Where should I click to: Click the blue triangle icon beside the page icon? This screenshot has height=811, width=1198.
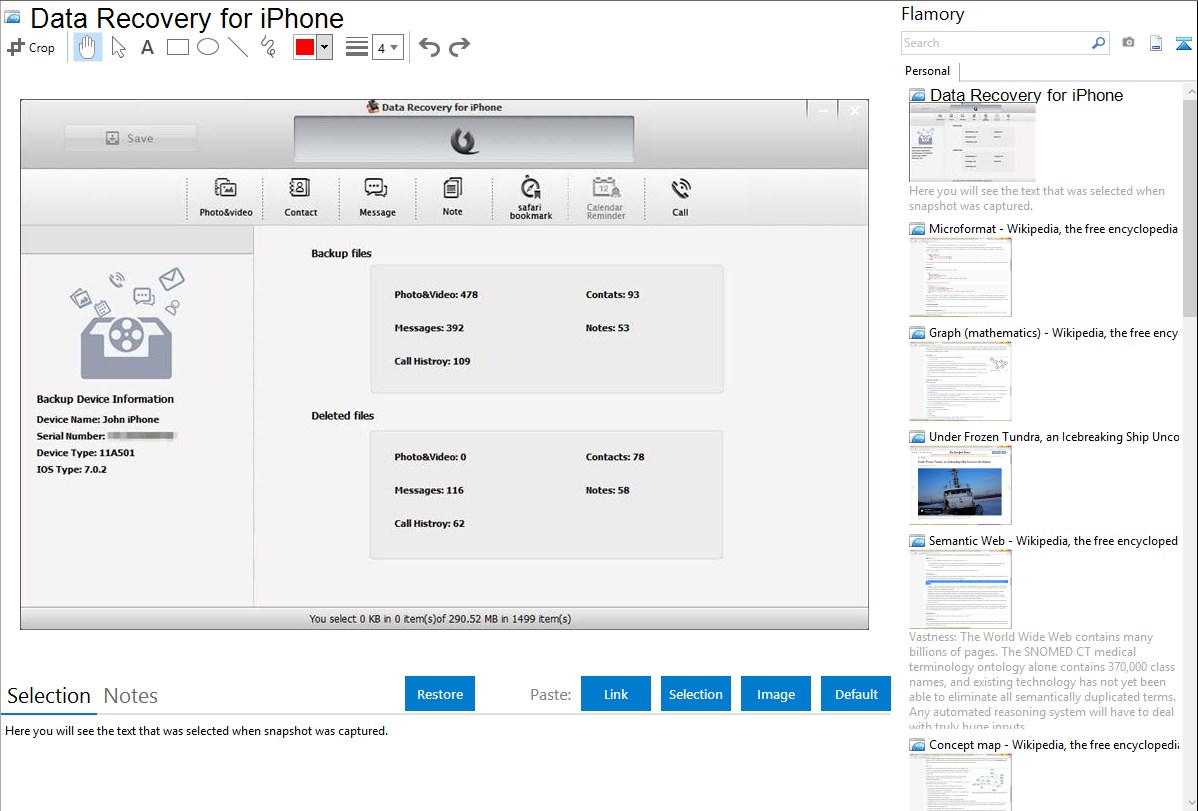tap(1183, 43)
